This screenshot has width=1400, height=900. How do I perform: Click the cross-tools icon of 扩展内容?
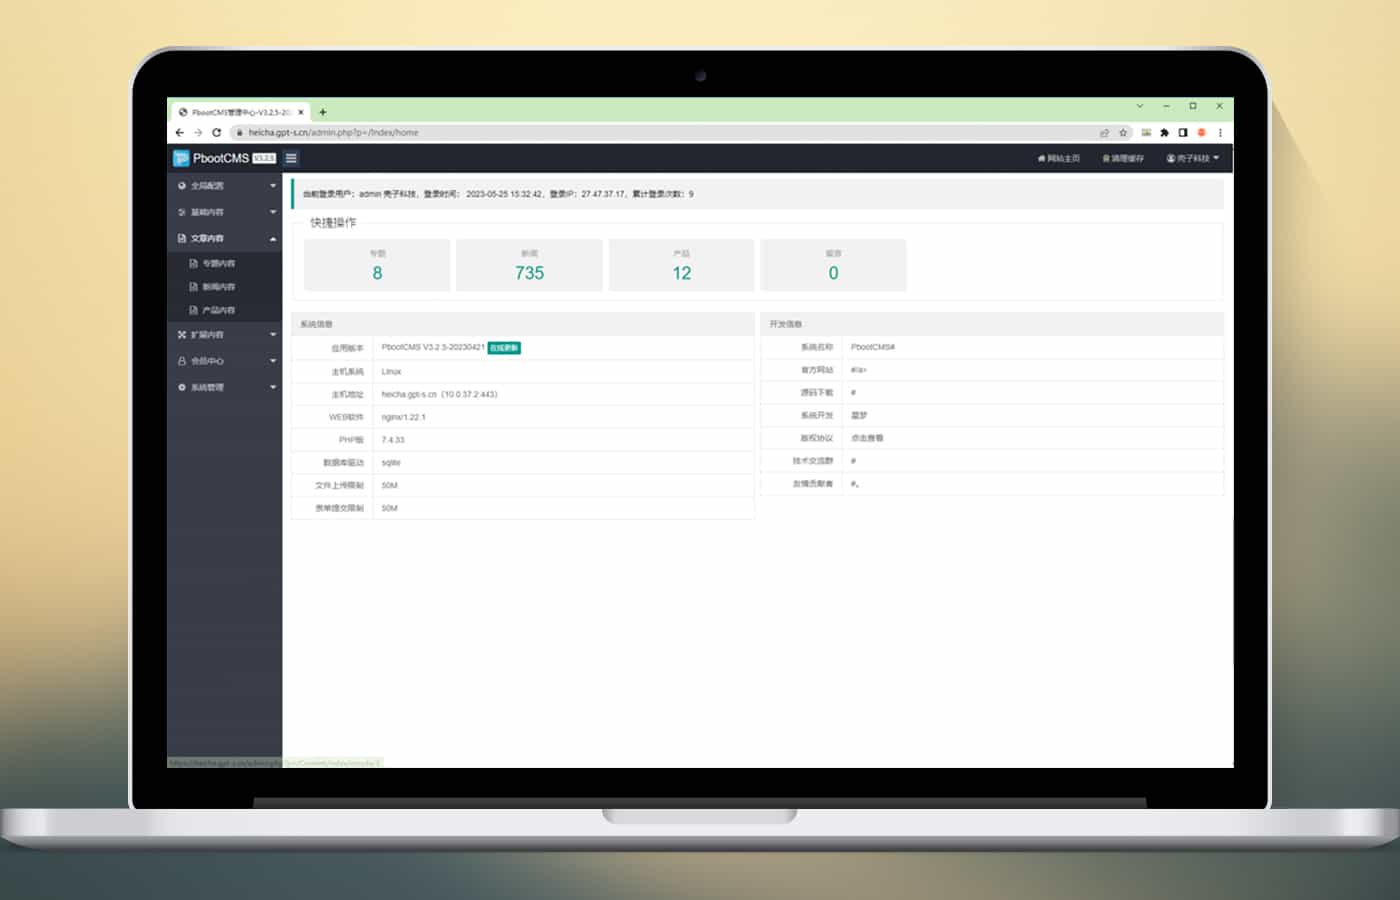pos(182,335)
